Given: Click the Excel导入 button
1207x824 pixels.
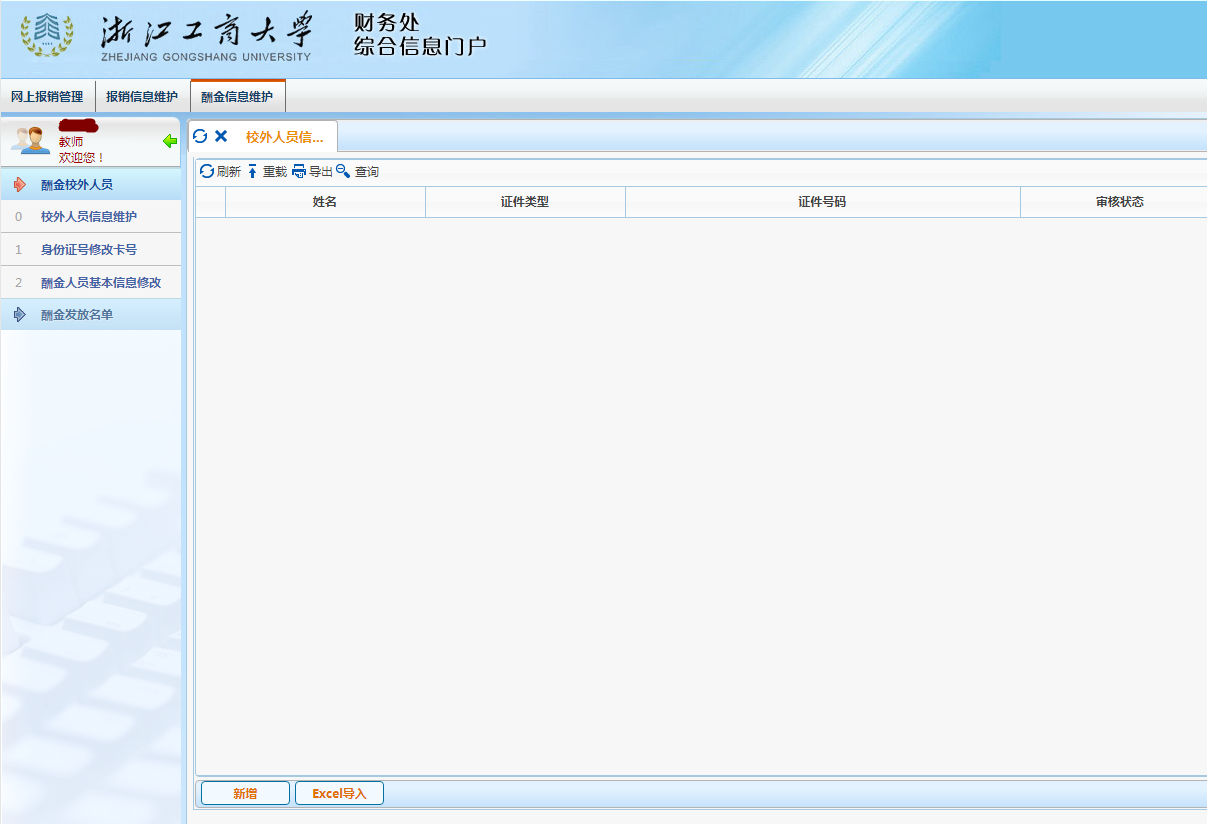Looking at the screenshot, I should pos(339,792).
